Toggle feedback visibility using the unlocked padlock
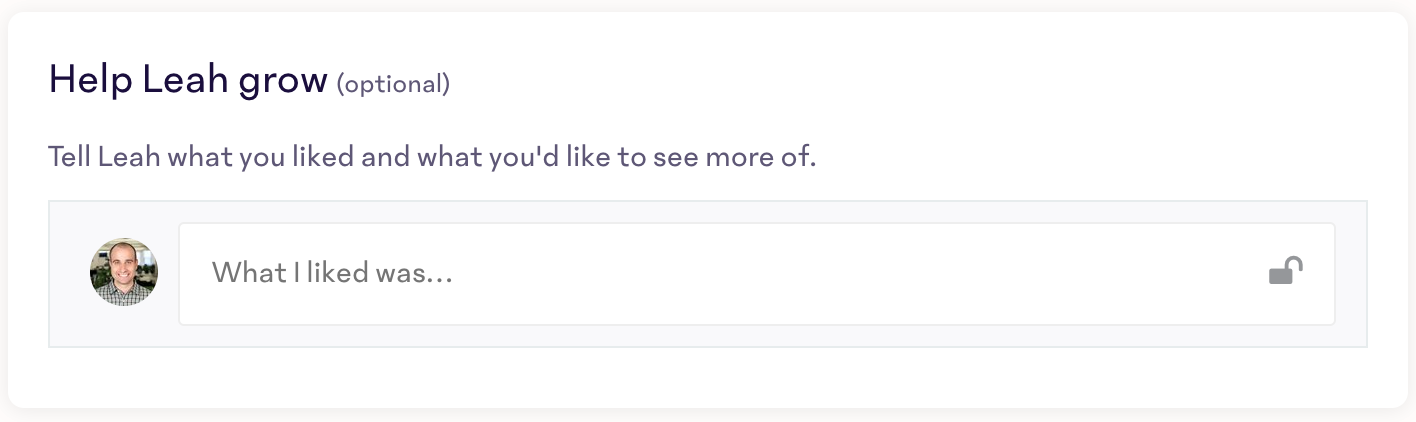Screen dimensions: 1416x422 (x=1286, y=271)
